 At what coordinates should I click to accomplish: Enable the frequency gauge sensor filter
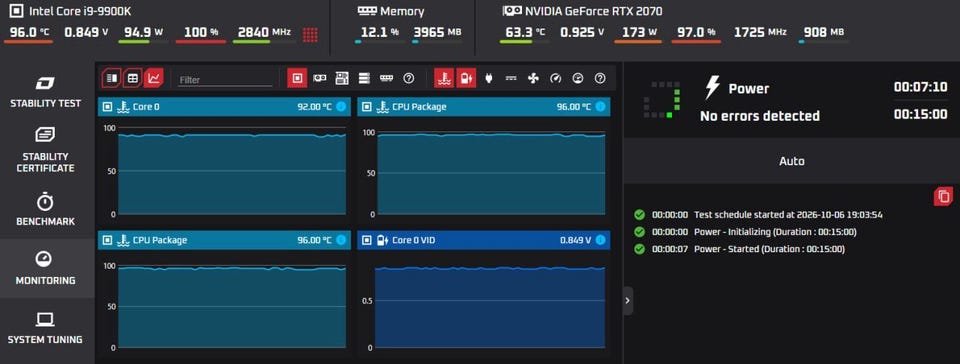(x=555, y=78)
